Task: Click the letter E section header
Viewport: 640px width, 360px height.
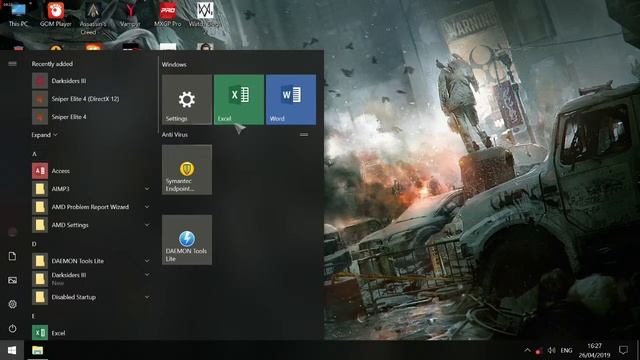Action: [34, 316]
